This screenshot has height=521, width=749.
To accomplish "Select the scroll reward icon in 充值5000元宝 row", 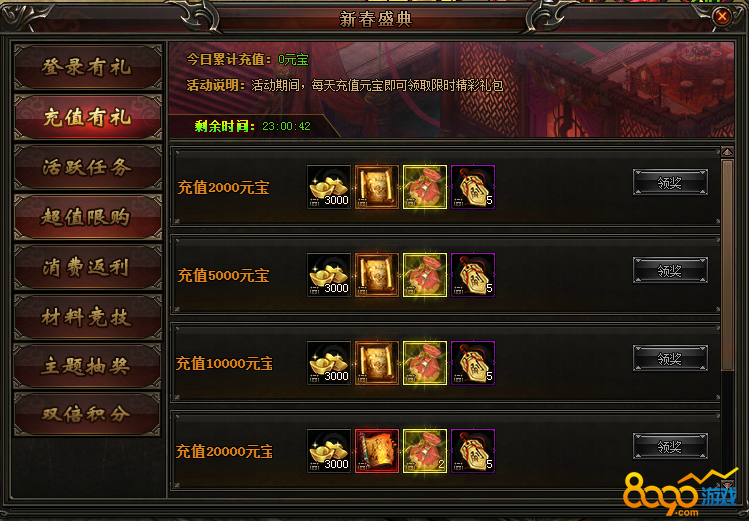I will tap(376, 275).
